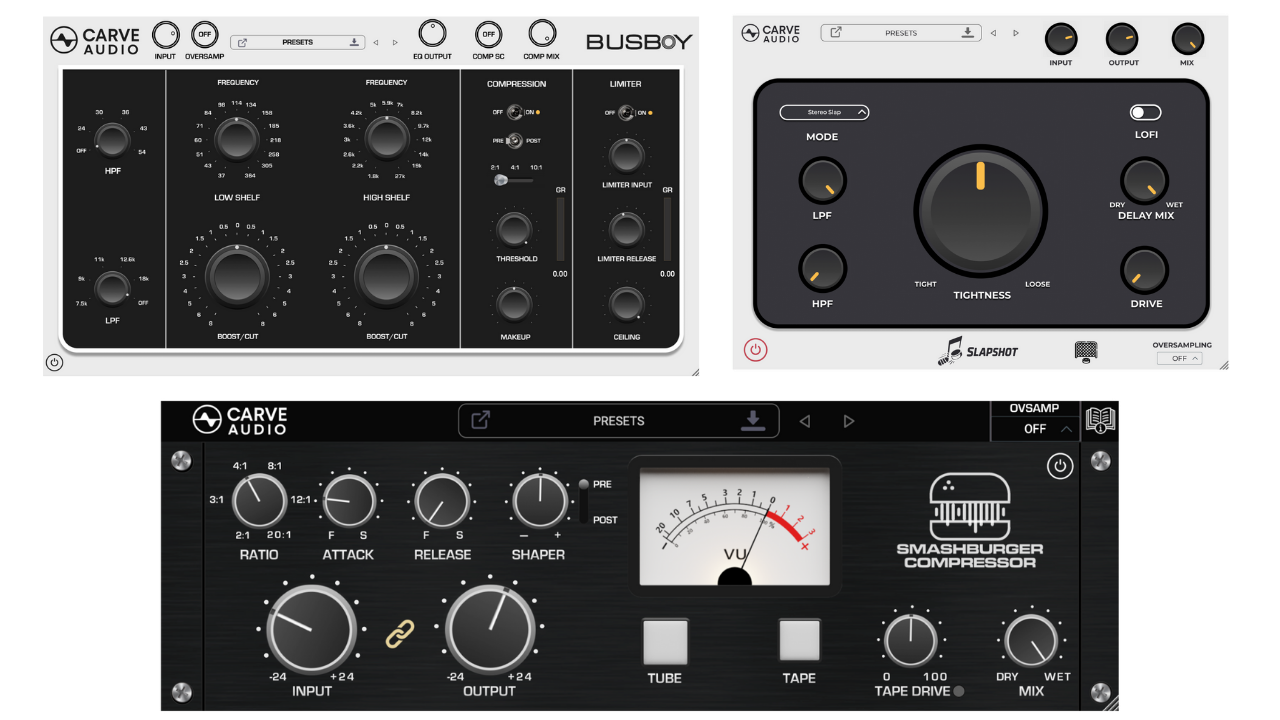This screenshot has width=1280, height=720.
Task: Open the Slapshot PRESETS menu
Action: coord(900,33)
